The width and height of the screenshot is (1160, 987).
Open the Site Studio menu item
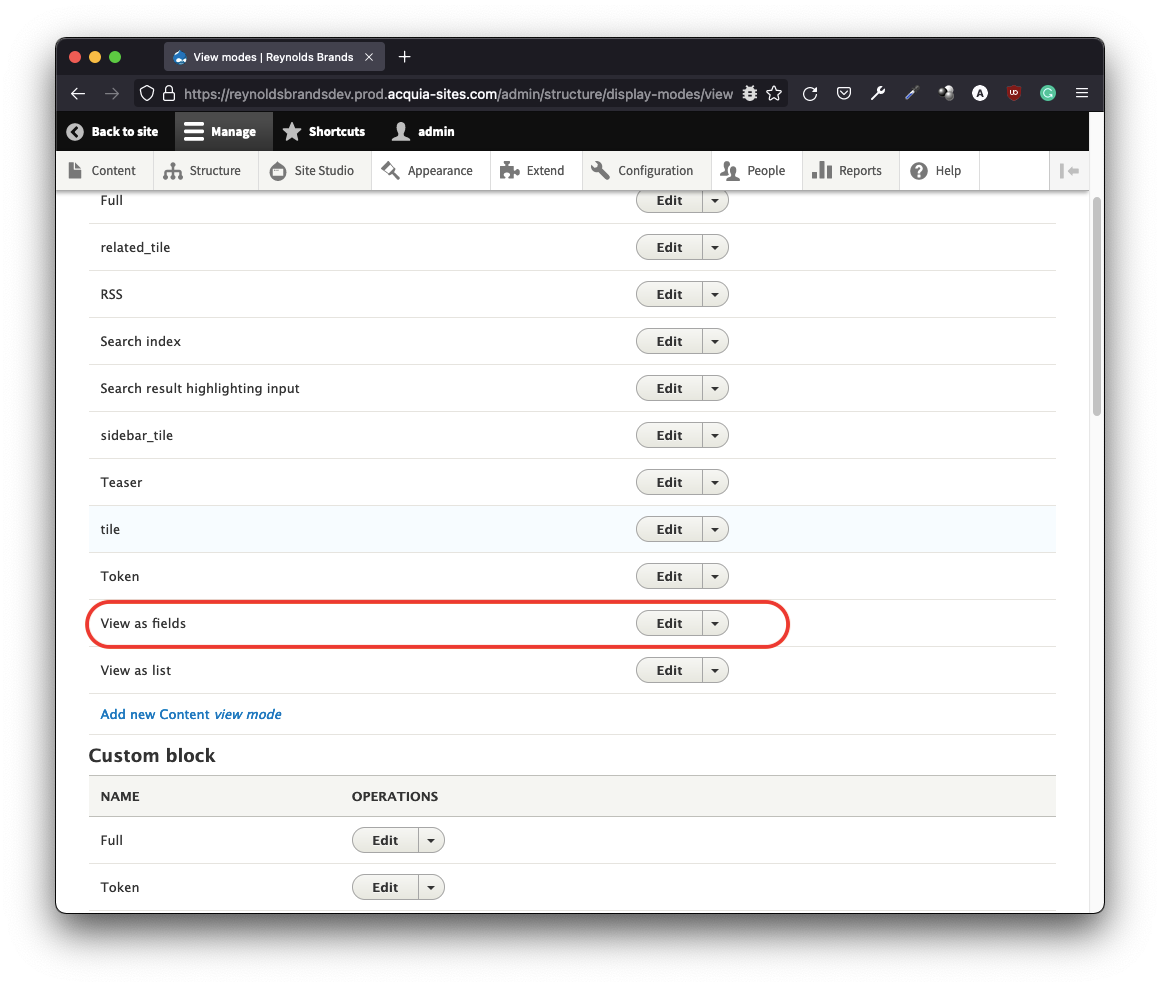pos(314,171)
